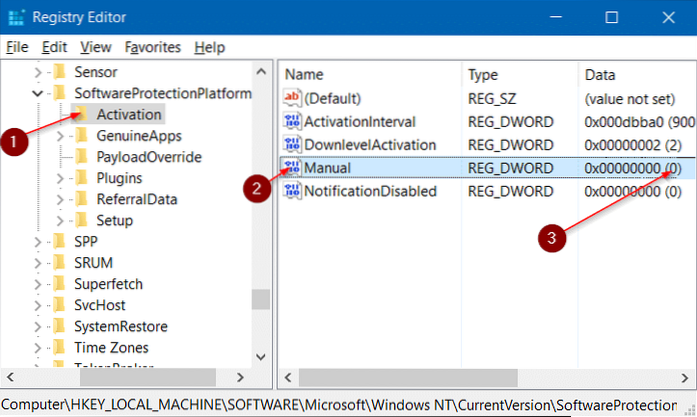Click the folder icon beside Superfetch
This screenshot has width=697, height=417.
(x=60, y=283)
